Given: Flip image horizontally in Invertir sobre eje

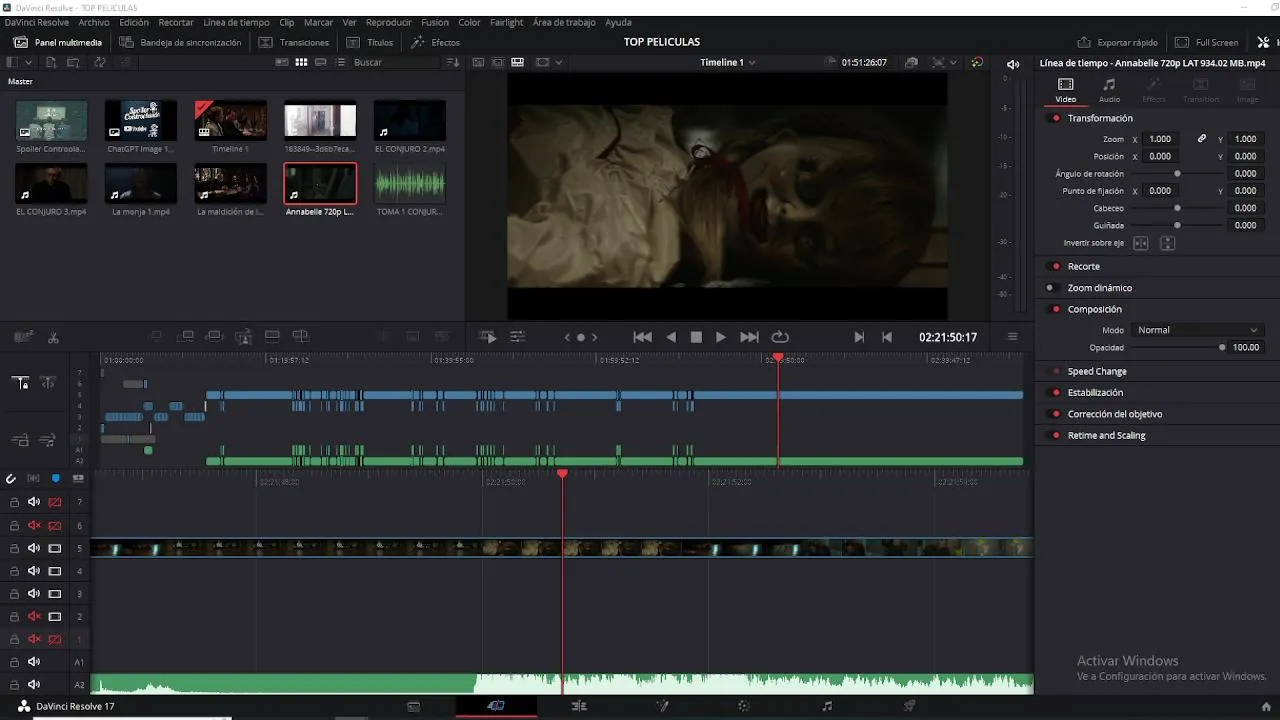Looking at the screenshot, I should tap(1140, 243).
